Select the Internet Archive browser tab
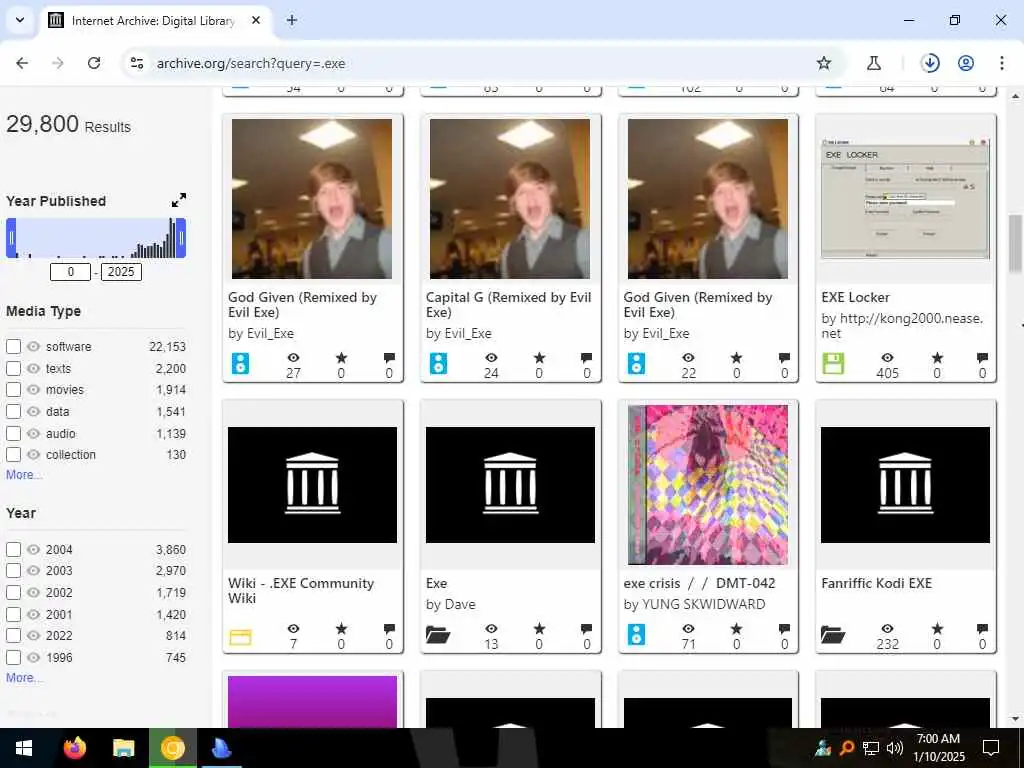Screen dimensions: 1024x768 click(x=153, y=21)
